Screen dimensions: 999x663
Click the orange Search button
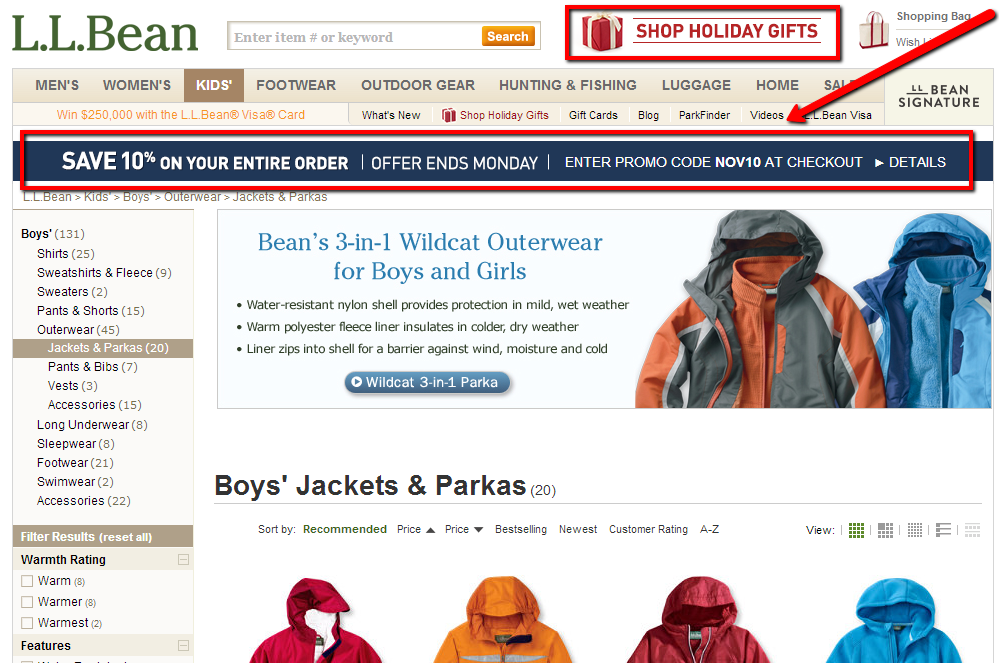click(508, 37)
